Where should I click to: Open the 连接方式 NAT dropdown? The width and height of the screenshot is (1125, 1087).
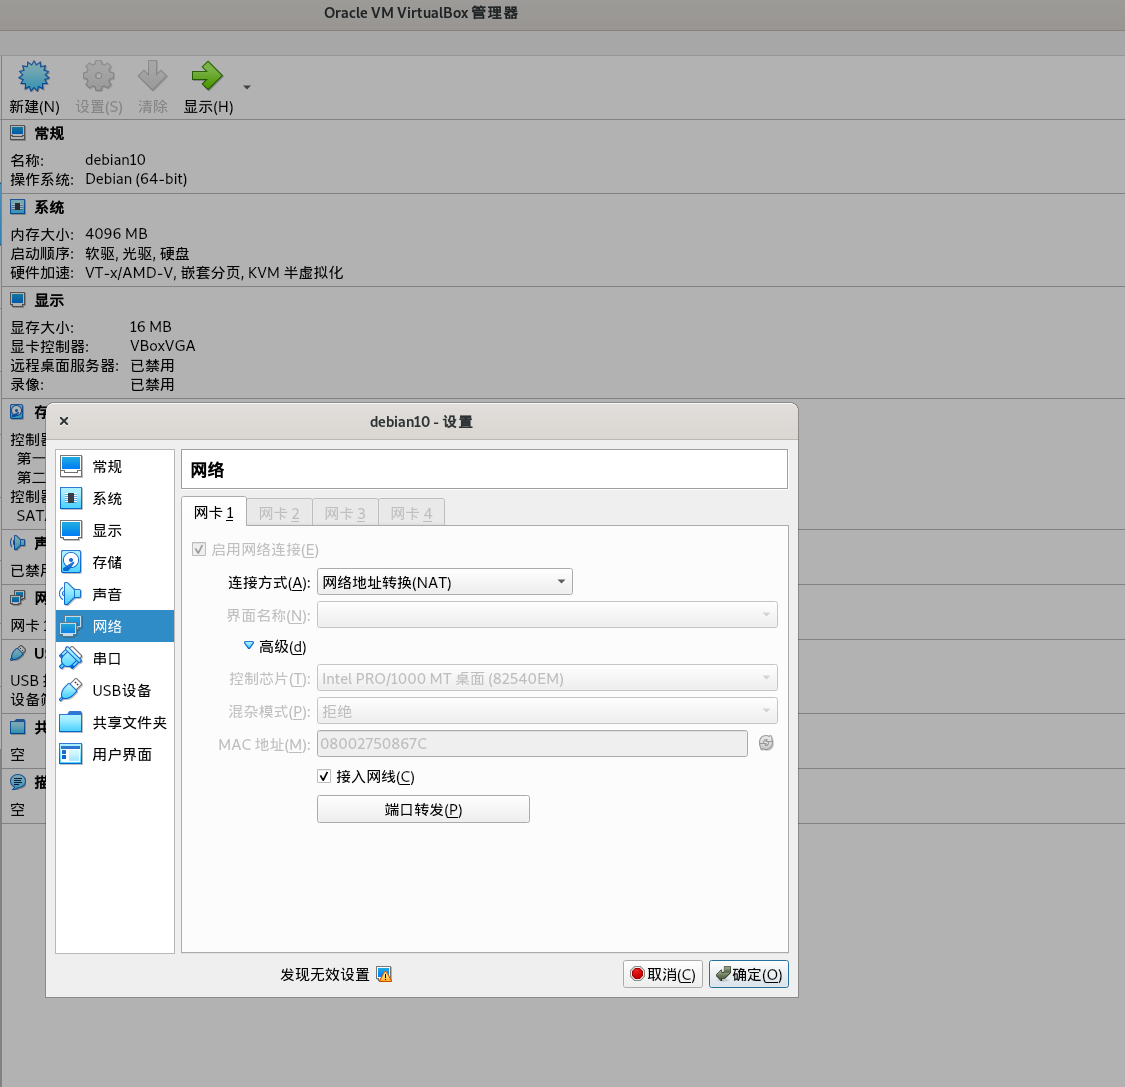click(445, 582)
